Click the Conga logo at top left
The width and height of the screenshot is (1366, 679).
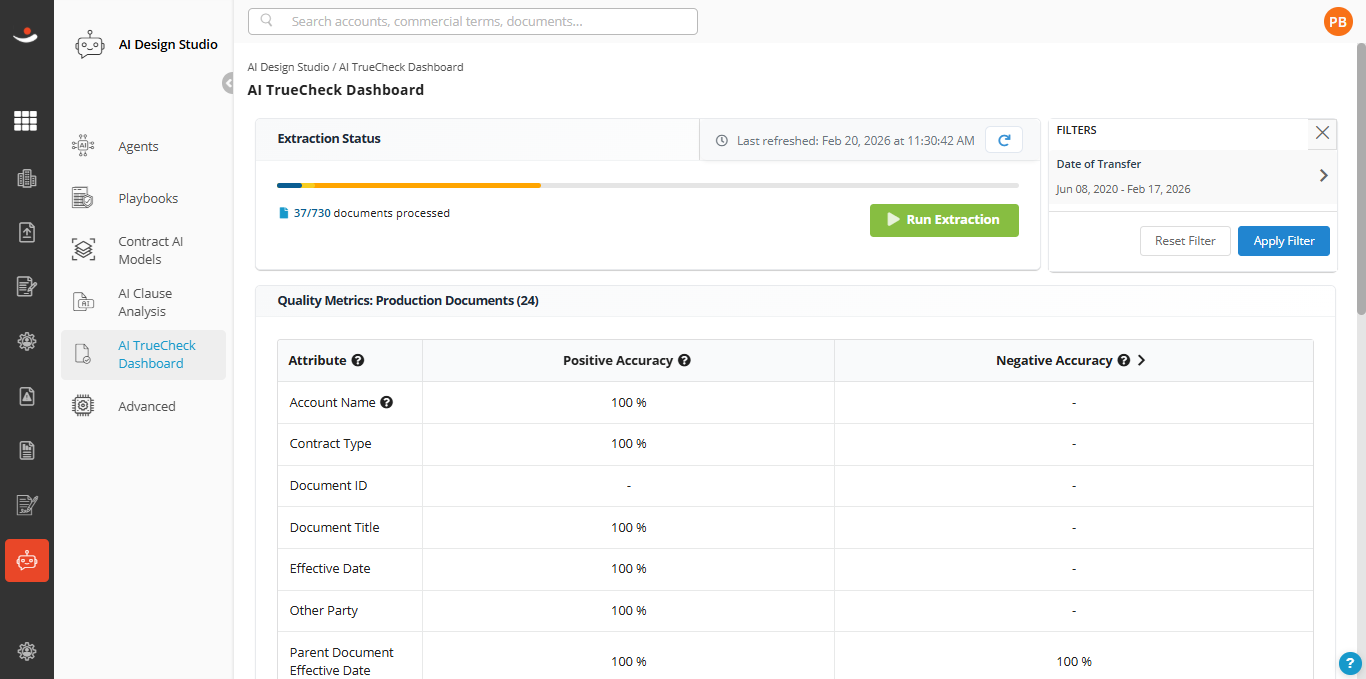coord(26,36)
